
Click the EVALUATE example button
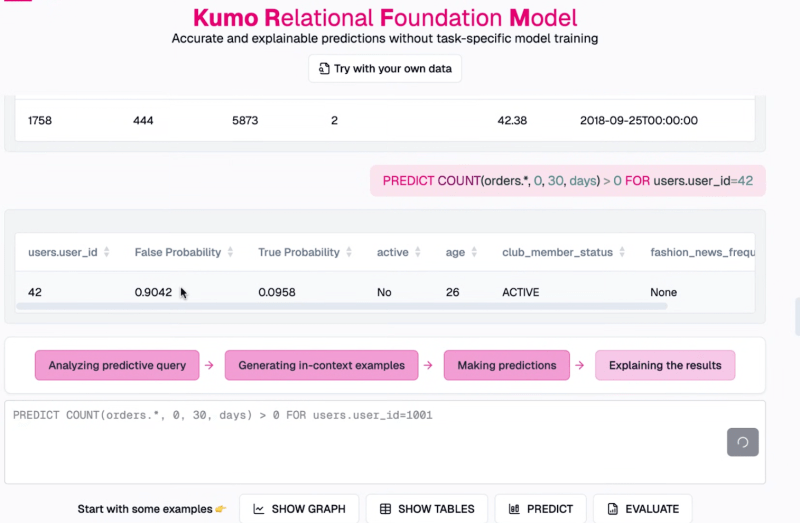pos(642,508)
